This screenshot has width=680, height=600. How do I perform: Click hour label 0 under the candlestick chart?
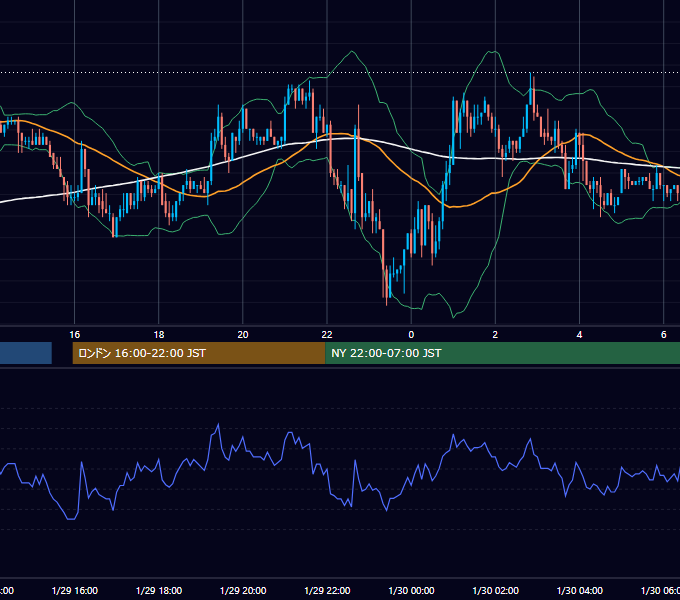(x=411, y=335)
